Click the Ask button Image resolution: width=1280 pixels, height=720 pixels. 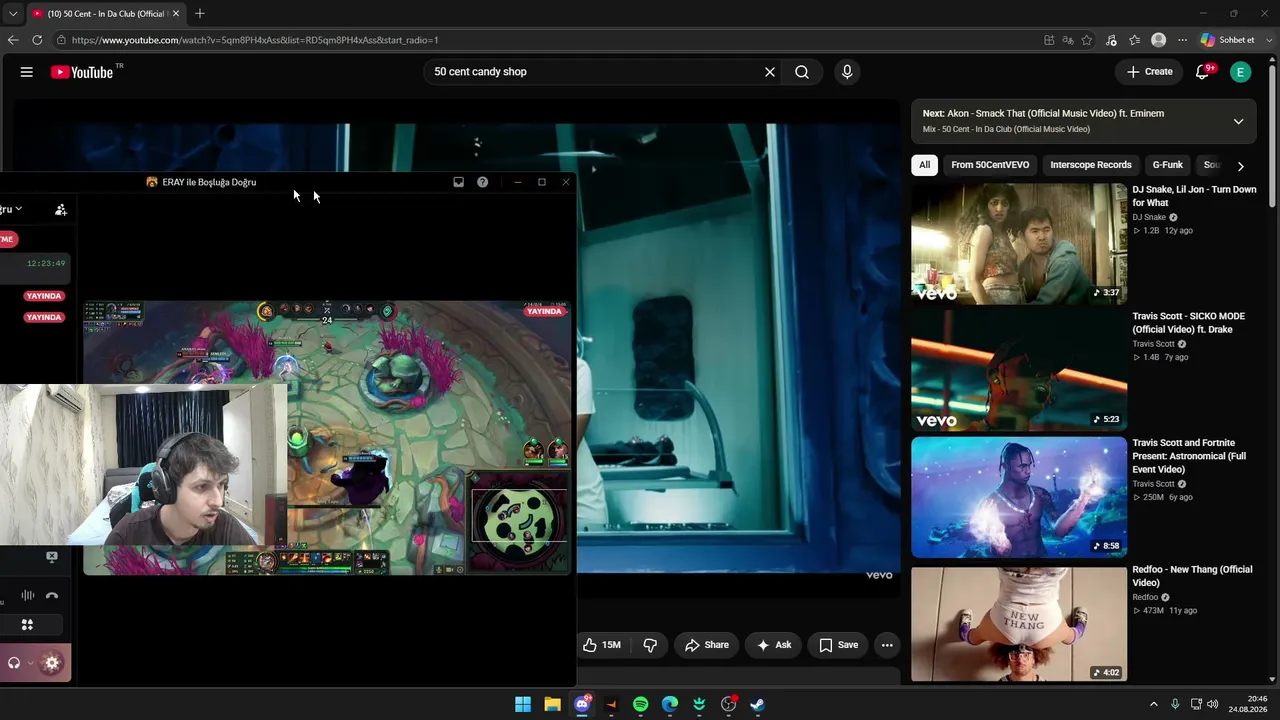pos(774,645)
